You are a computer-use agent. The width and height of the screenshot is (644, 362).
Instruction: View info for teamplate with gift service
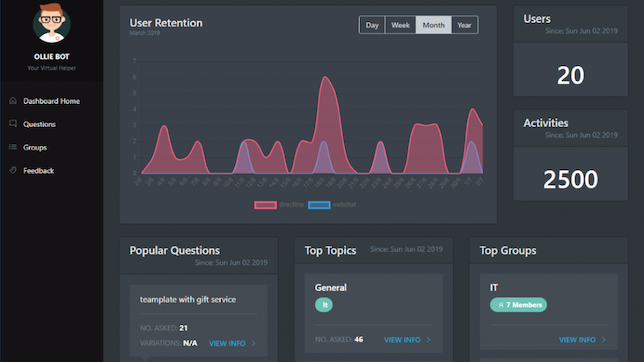tap(227, 344)
